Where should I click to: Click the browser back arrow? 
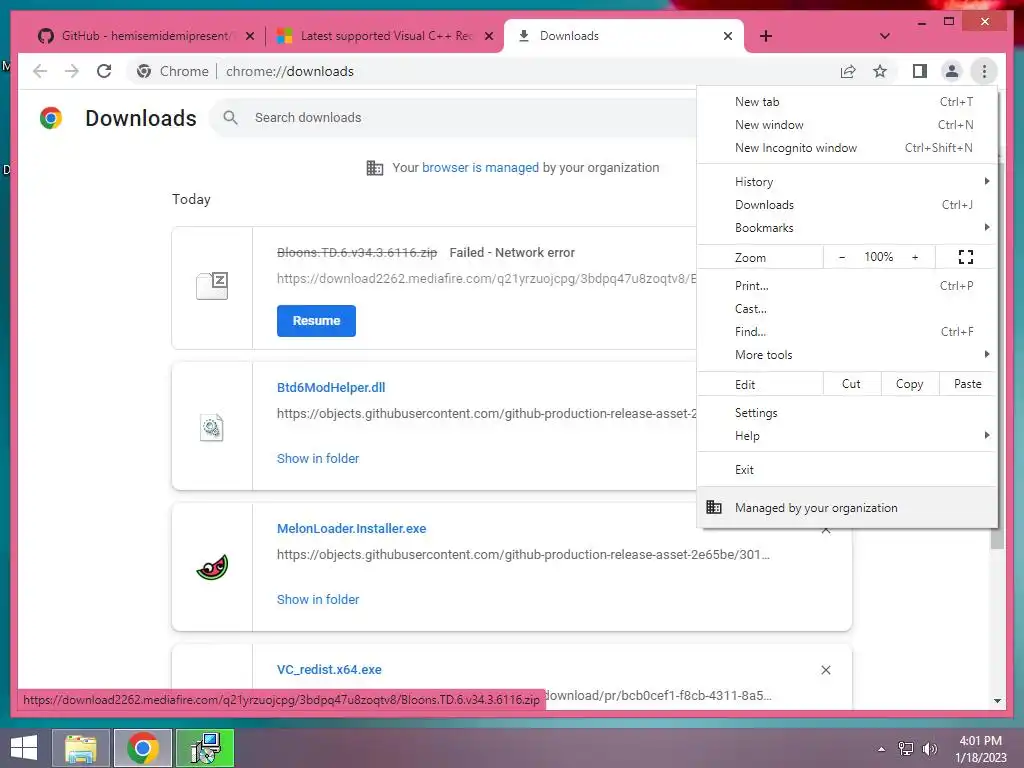[40, 71]
